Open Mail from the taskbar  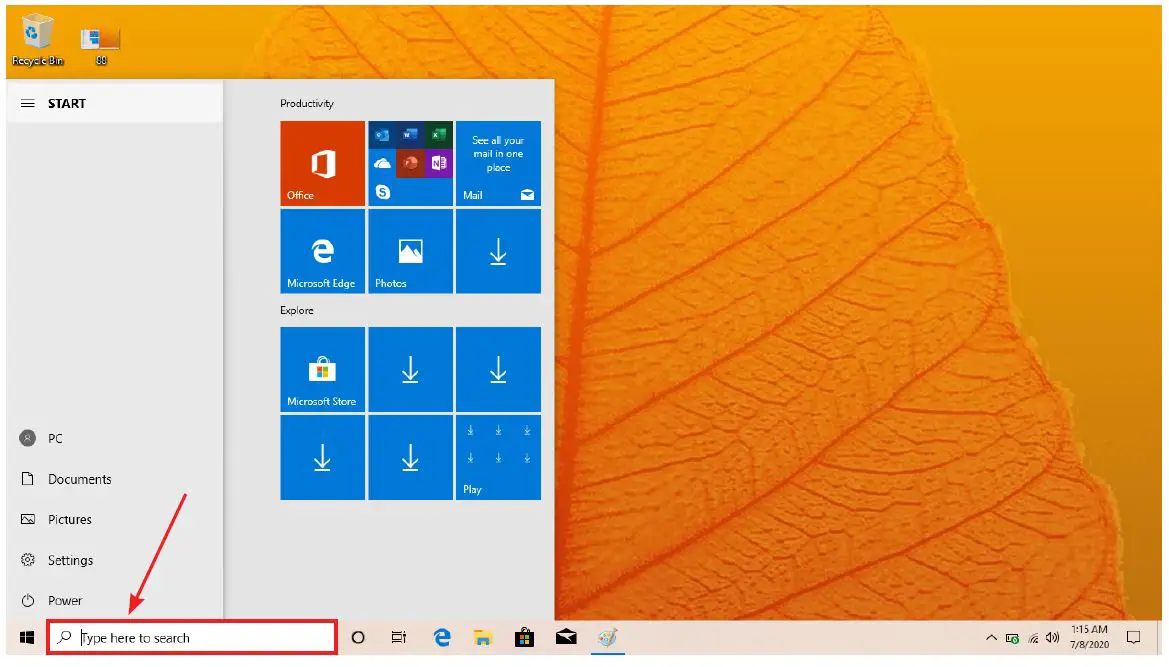tap(566, 638)
